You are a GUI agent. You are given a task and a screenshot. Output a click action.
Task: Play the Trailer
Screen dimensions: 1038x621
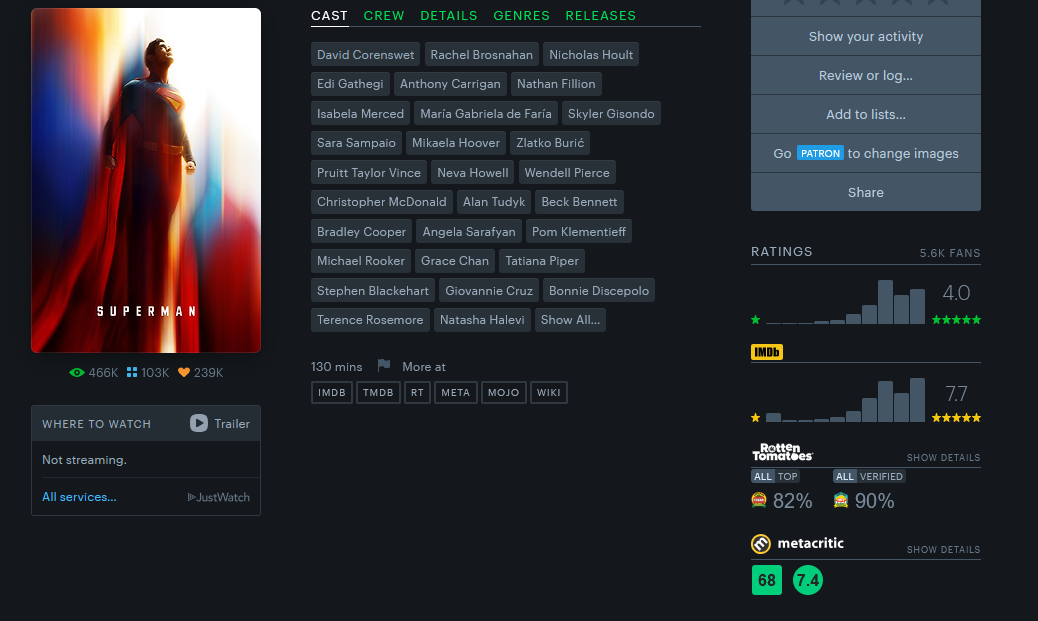[x=220, y=424]
